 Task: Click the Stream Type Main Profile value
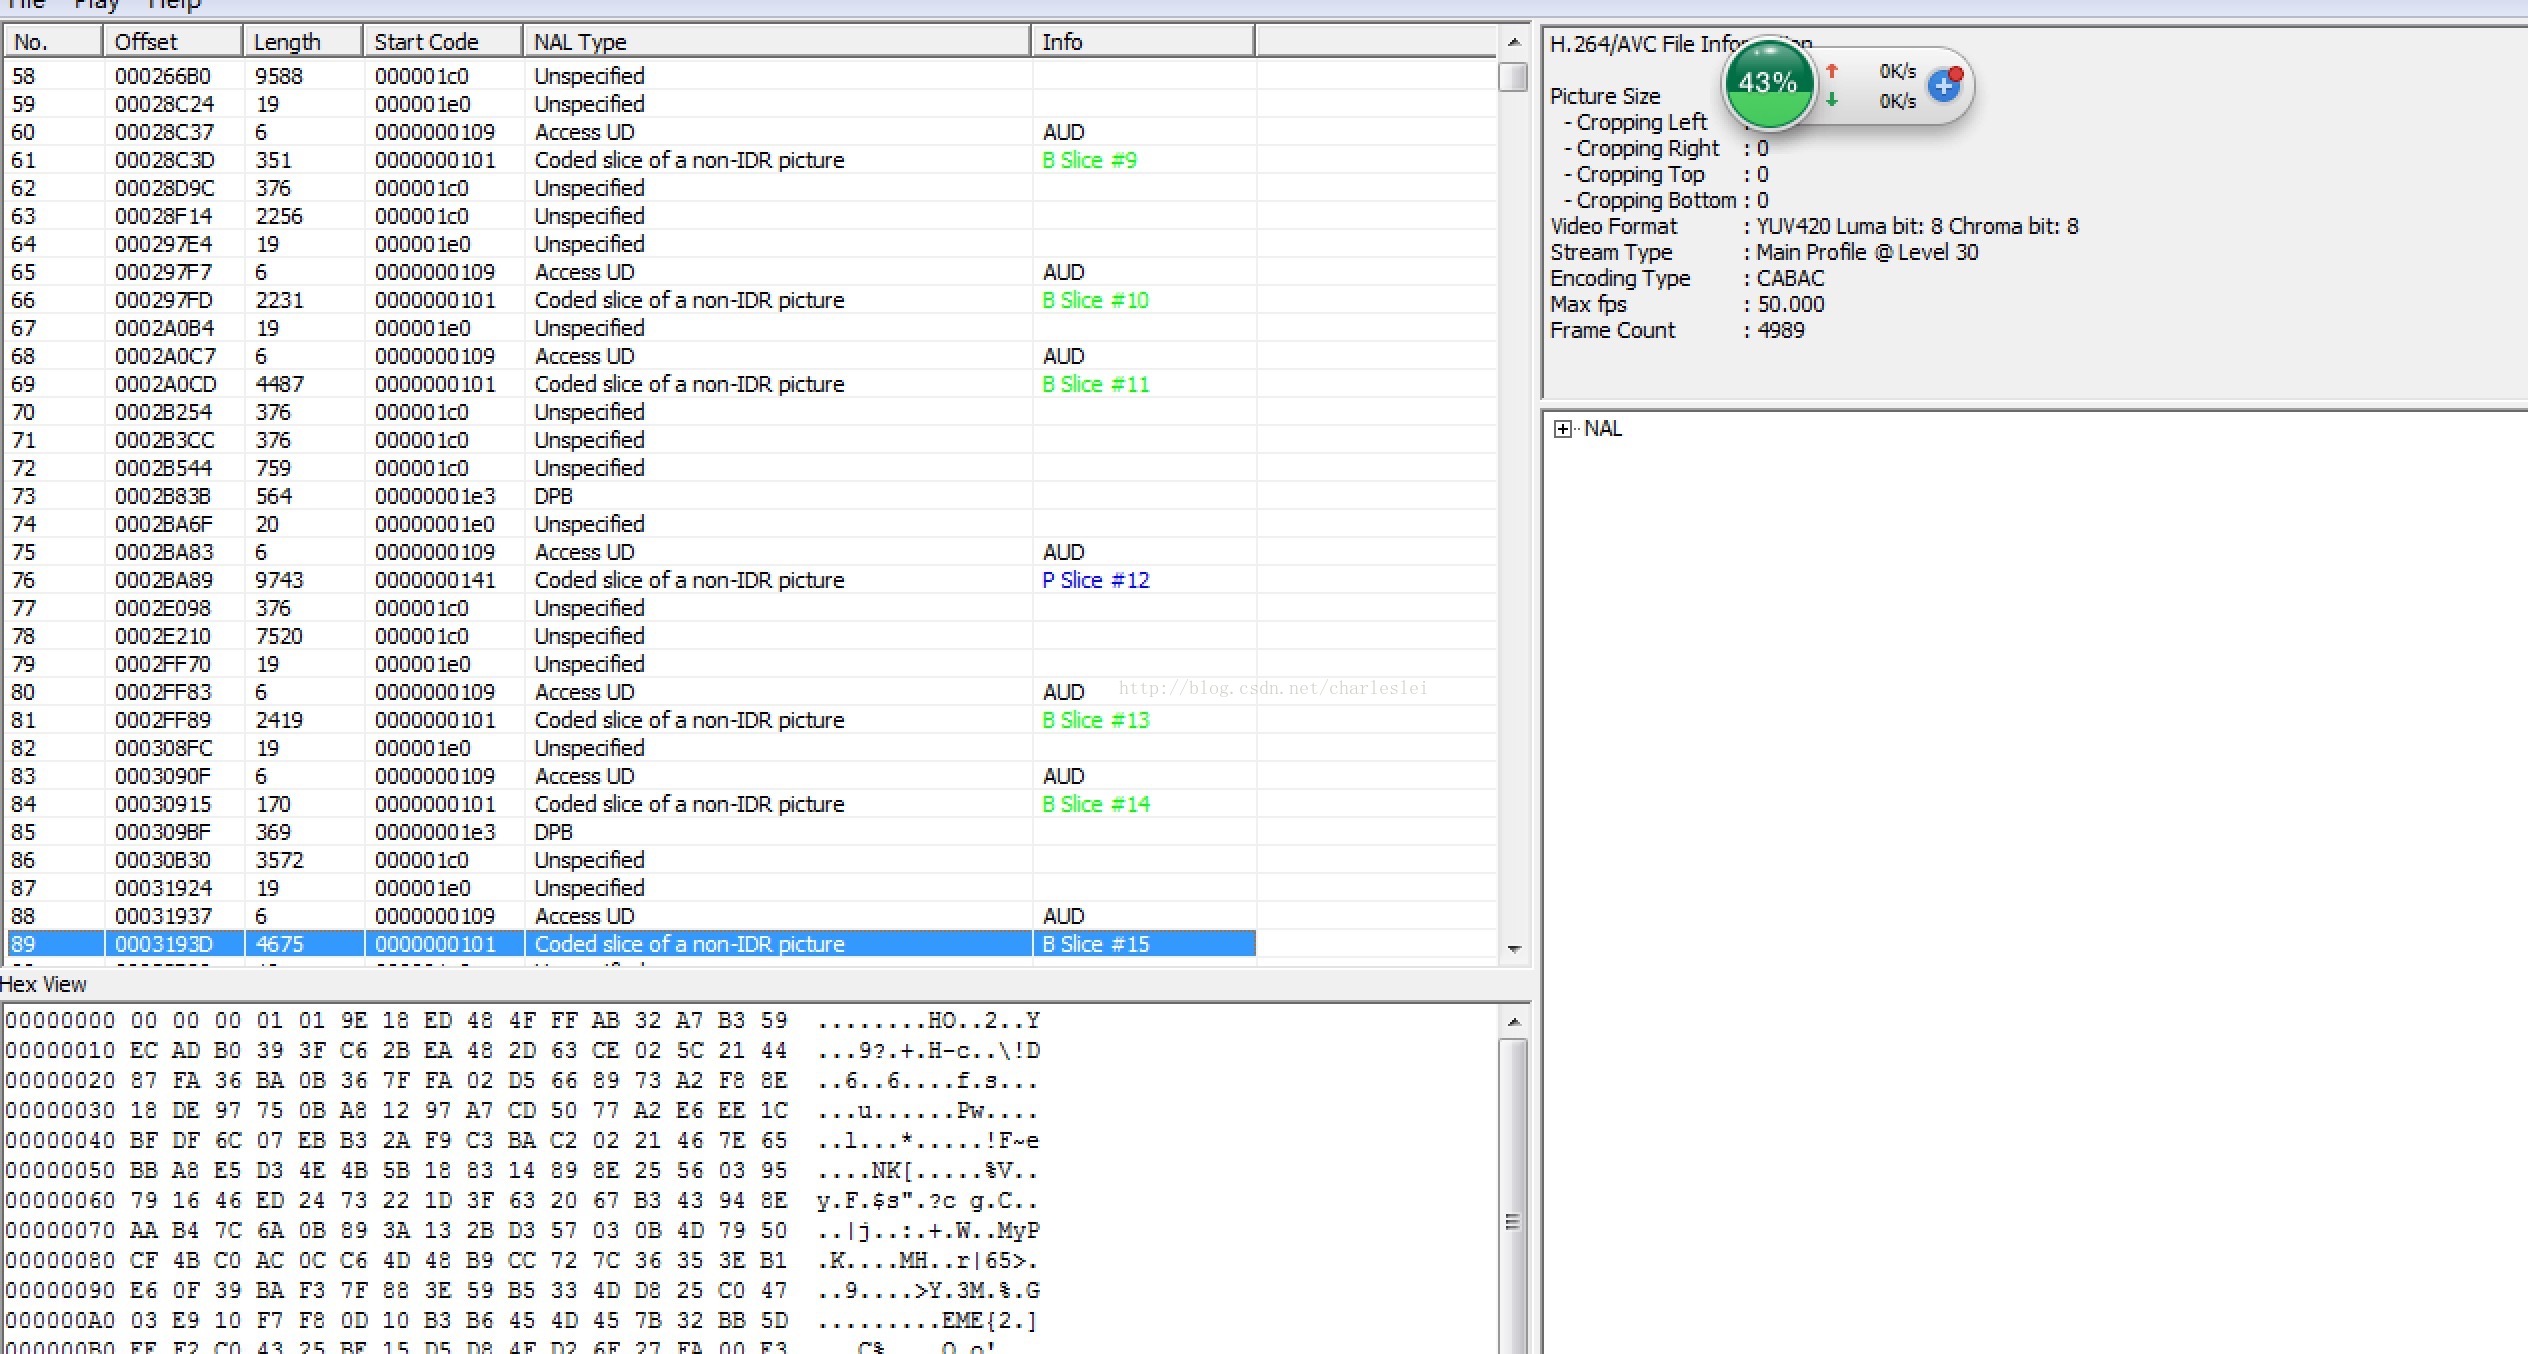click(x=1867, y=252)
